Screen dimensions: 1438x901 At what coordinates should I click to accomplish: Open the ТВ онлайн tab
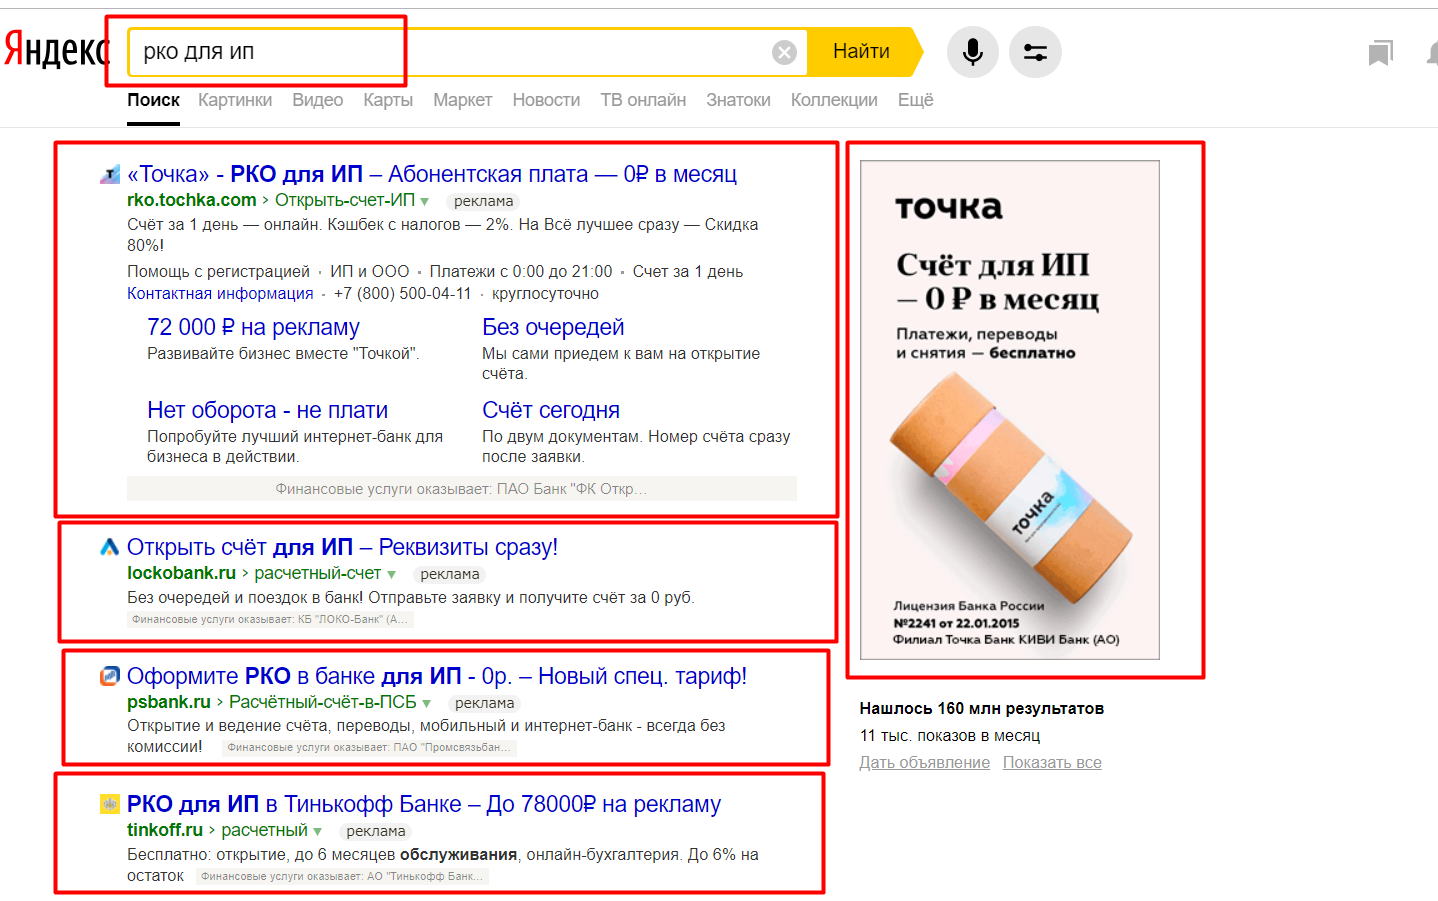click(643, 100)
